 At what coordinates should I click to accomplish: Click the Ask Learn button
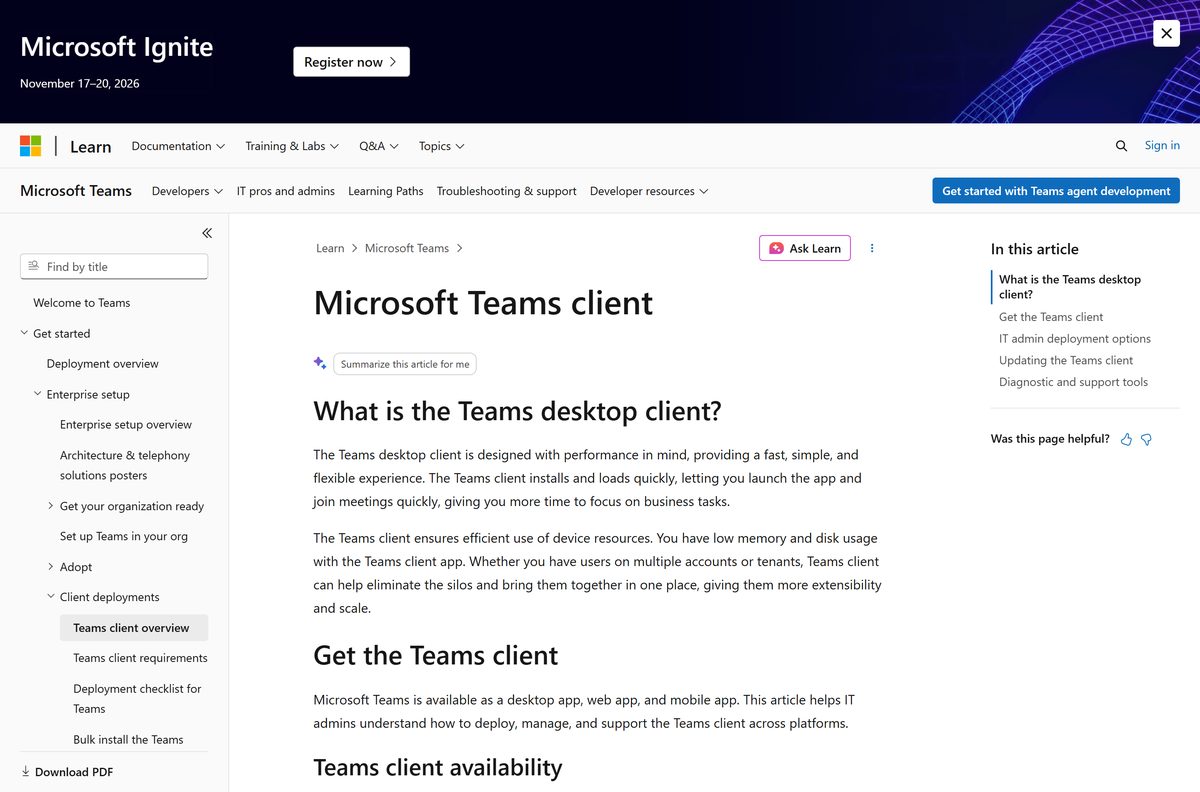(805, 248)
